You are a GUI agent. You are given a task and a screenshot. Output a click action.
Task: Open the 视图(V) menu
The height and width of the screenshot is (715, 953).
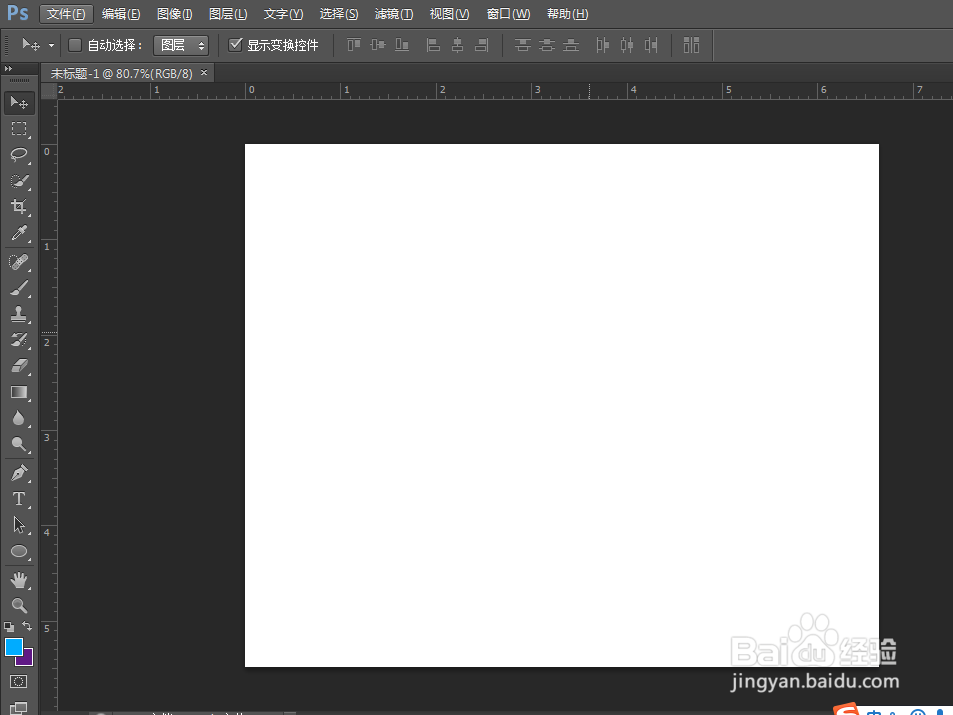449,14
